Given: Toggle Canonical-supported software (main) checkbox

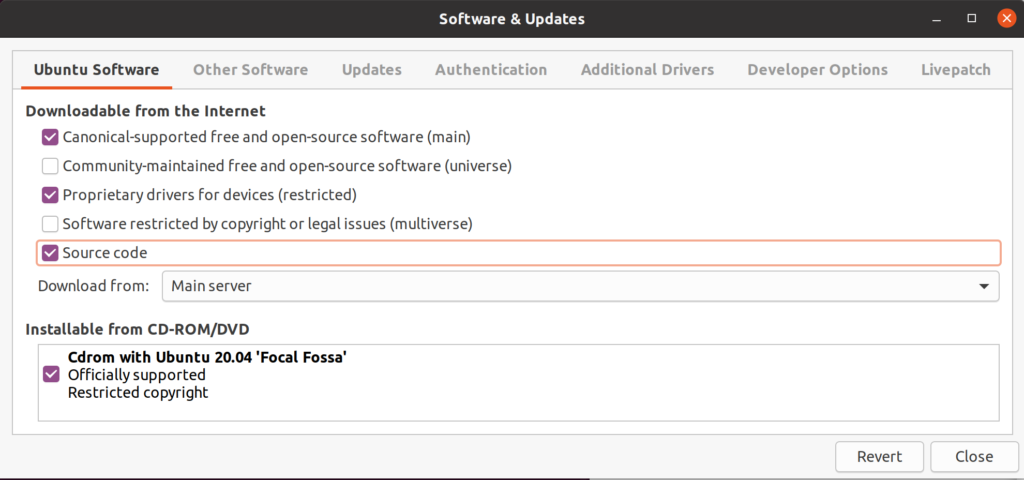Looking at the screenshot, I should click(50, 137).
